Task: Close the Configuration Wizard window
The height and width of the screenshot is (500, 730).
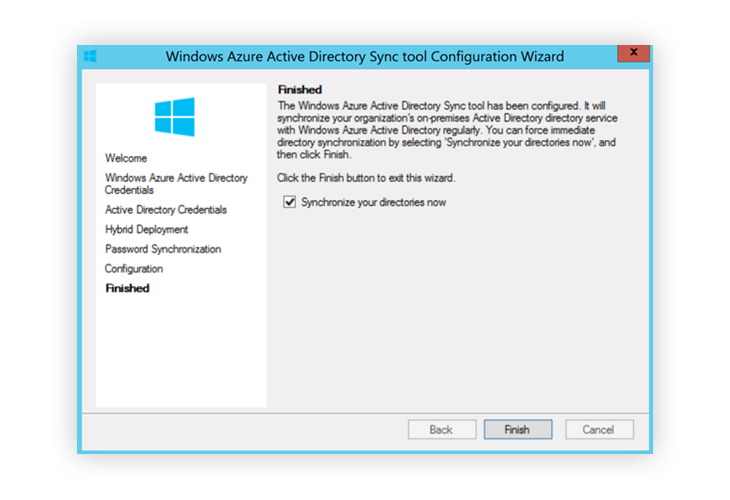Action: point(633,53)
